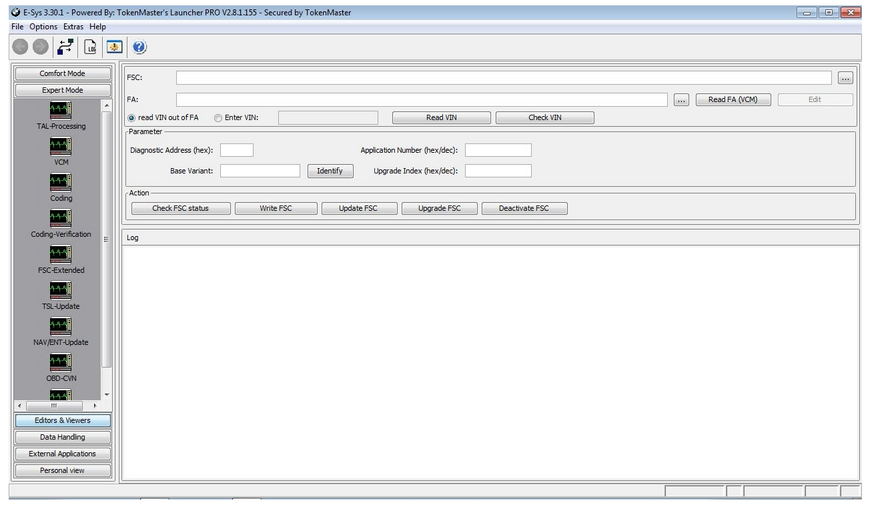
Task: Select the OBD-CVN module icon
Action: [60, 362]
